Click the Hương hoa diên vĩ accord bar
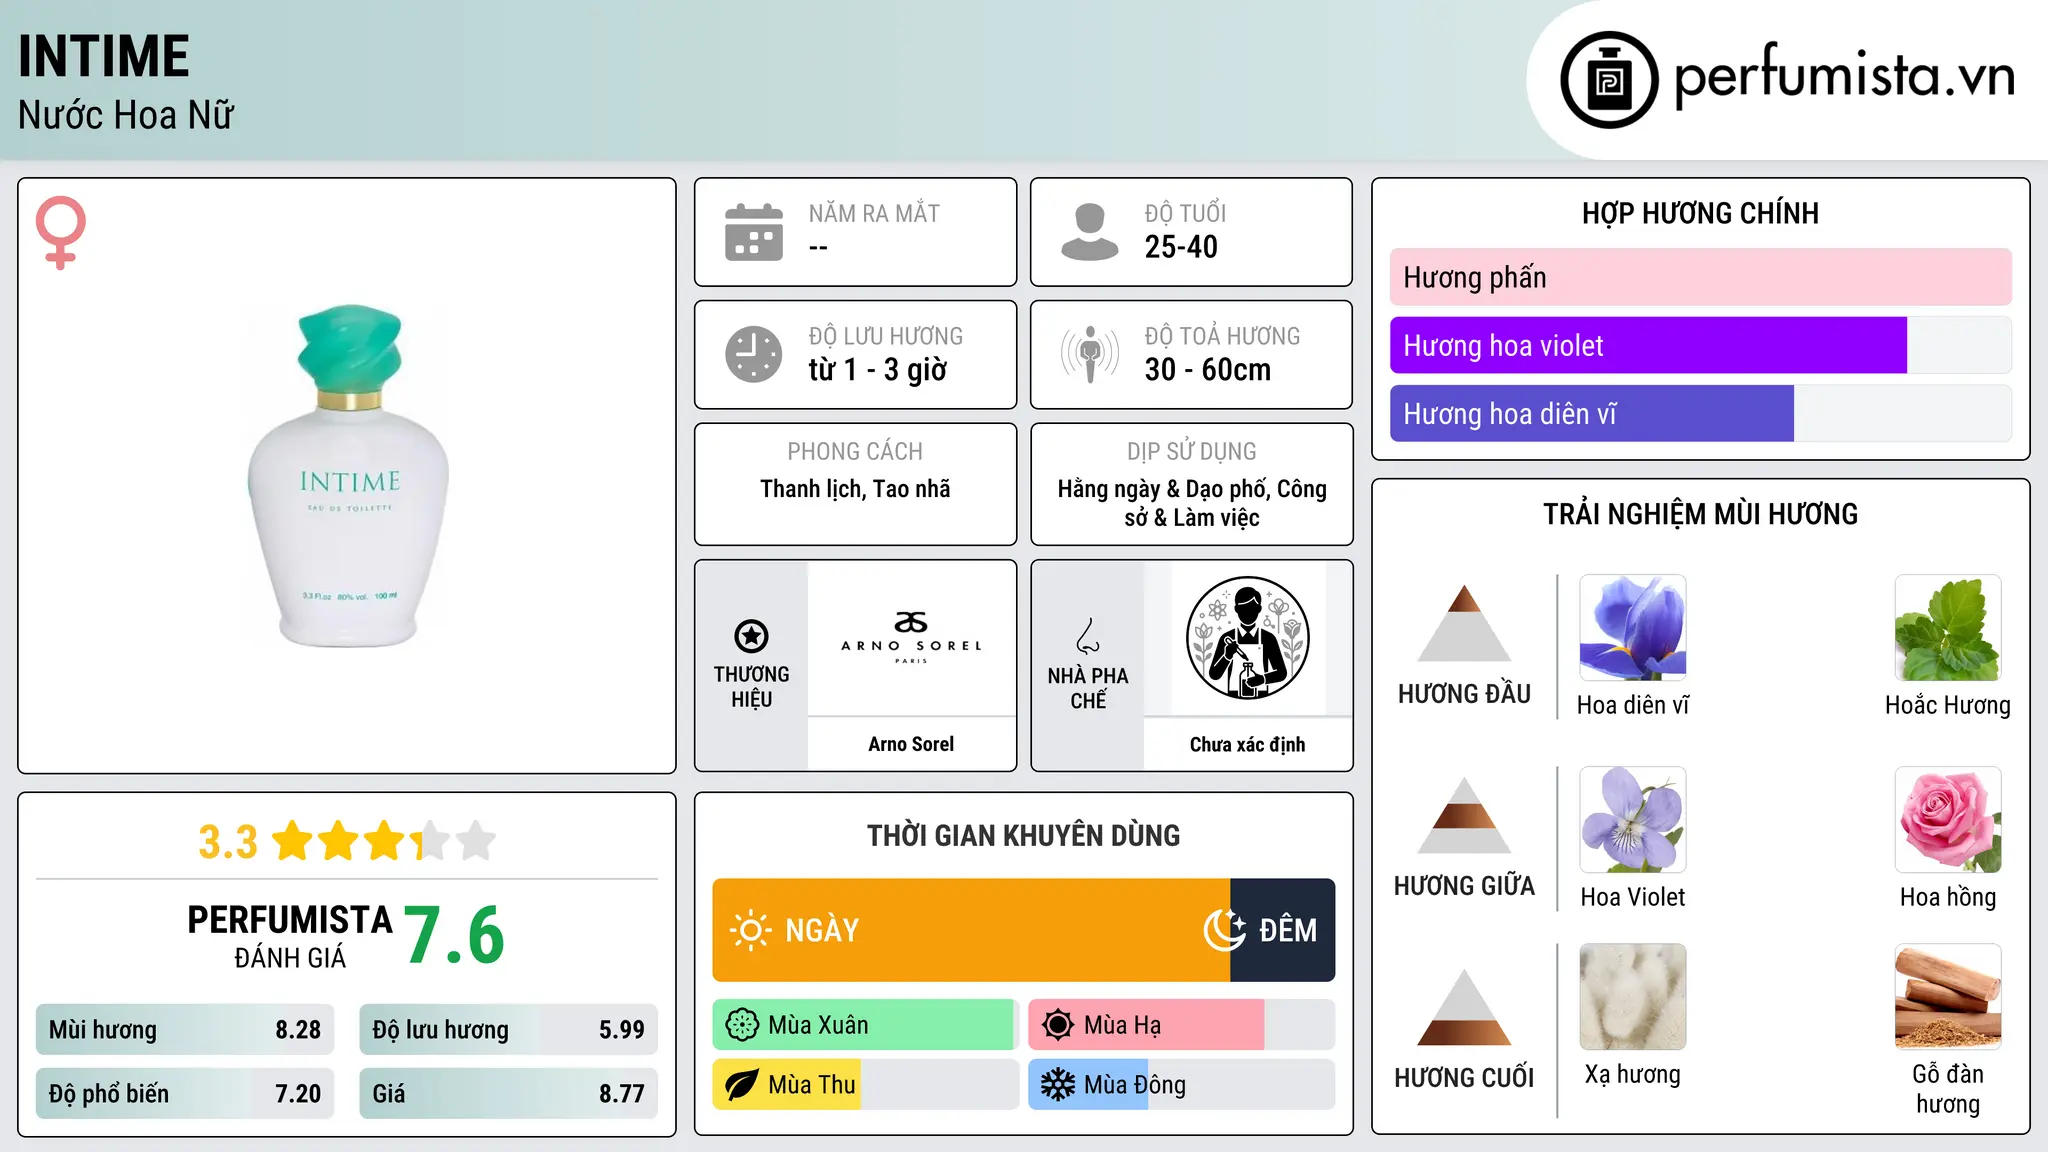 pyautogui.click(x=1701, y=414)
